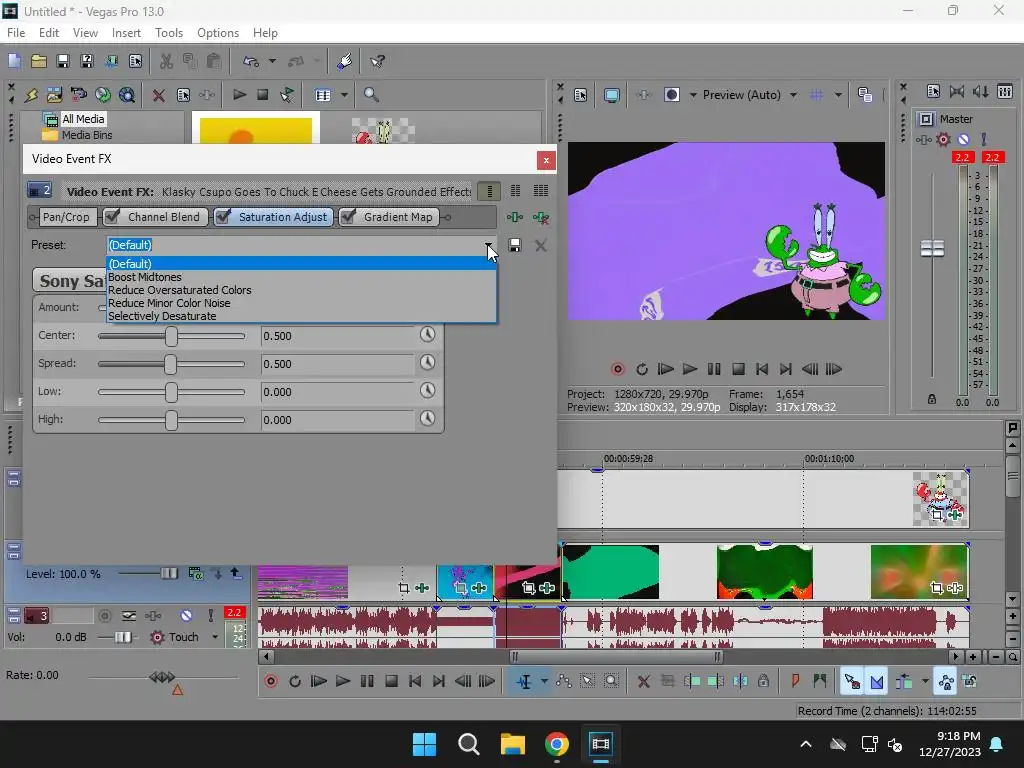Delete the preset with the X icon
Screen dimensions: 1024x768
(x=540, y=246)
